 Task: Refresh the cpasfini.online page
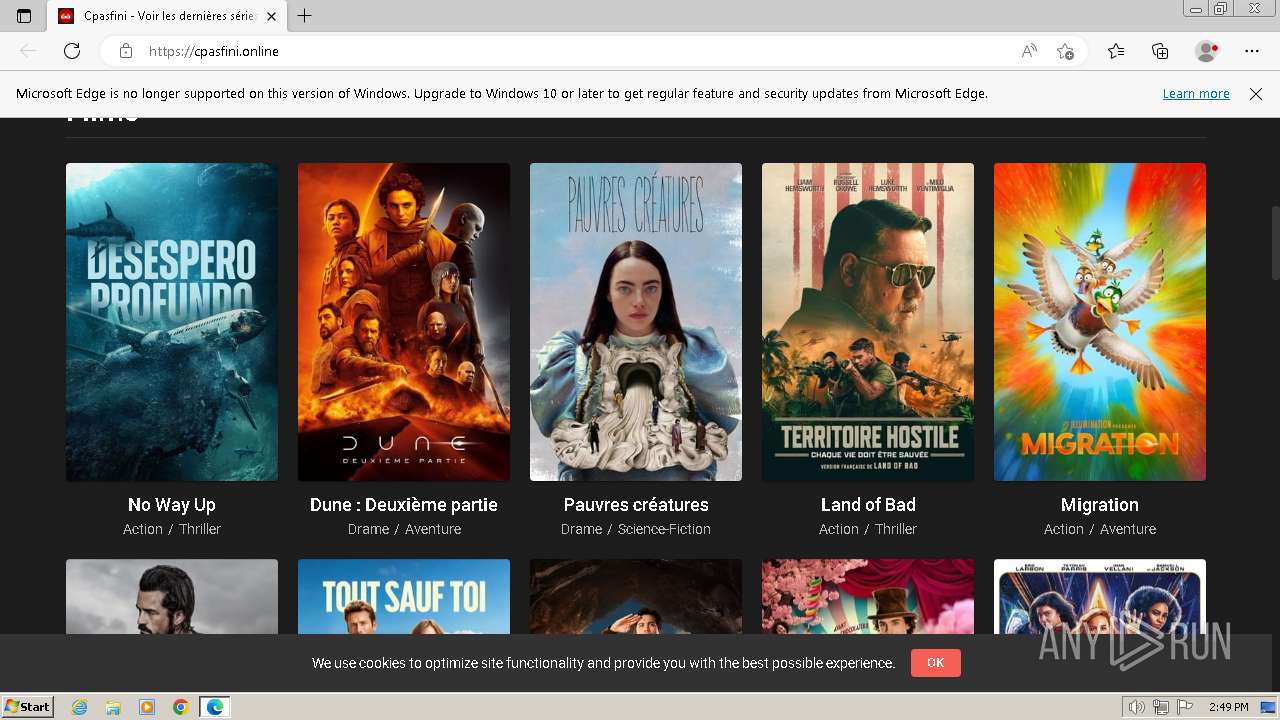pyautogui.click(x=72, y=51)
